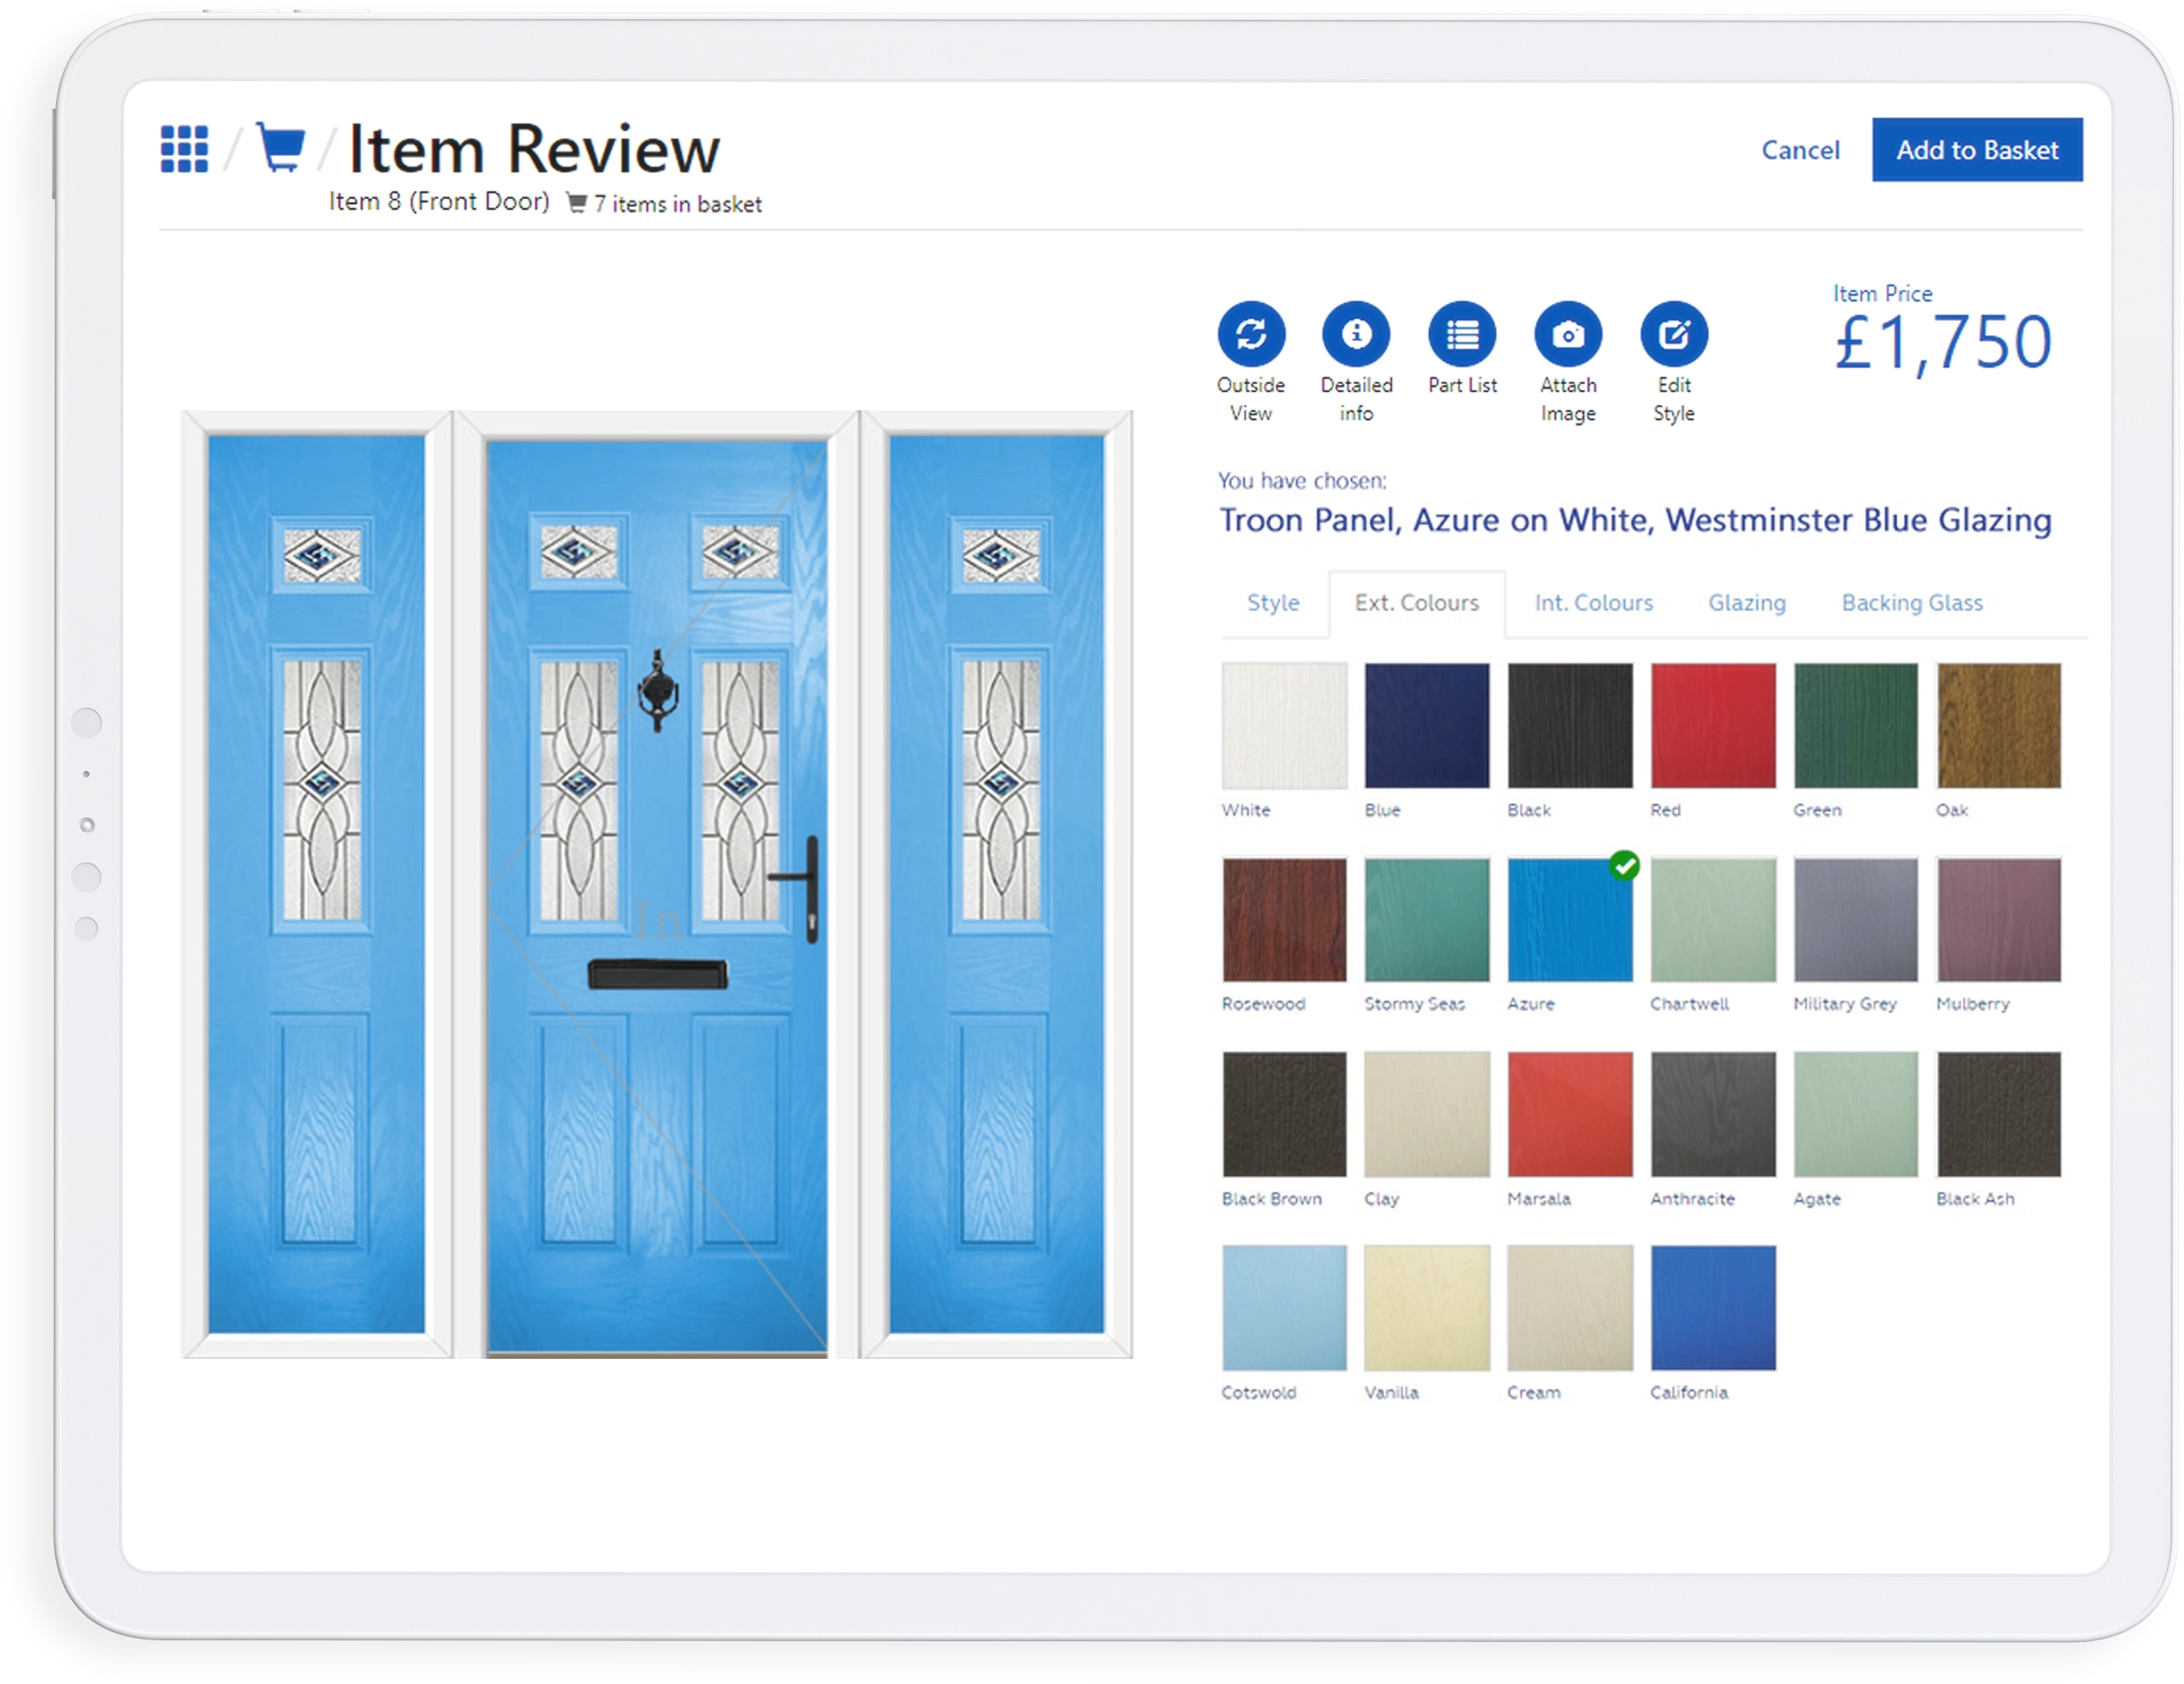This screenshot has width=2184, height=1684.
Task: Choose the Anthracite colour swatch
Action: [x=1713, y=1114]
